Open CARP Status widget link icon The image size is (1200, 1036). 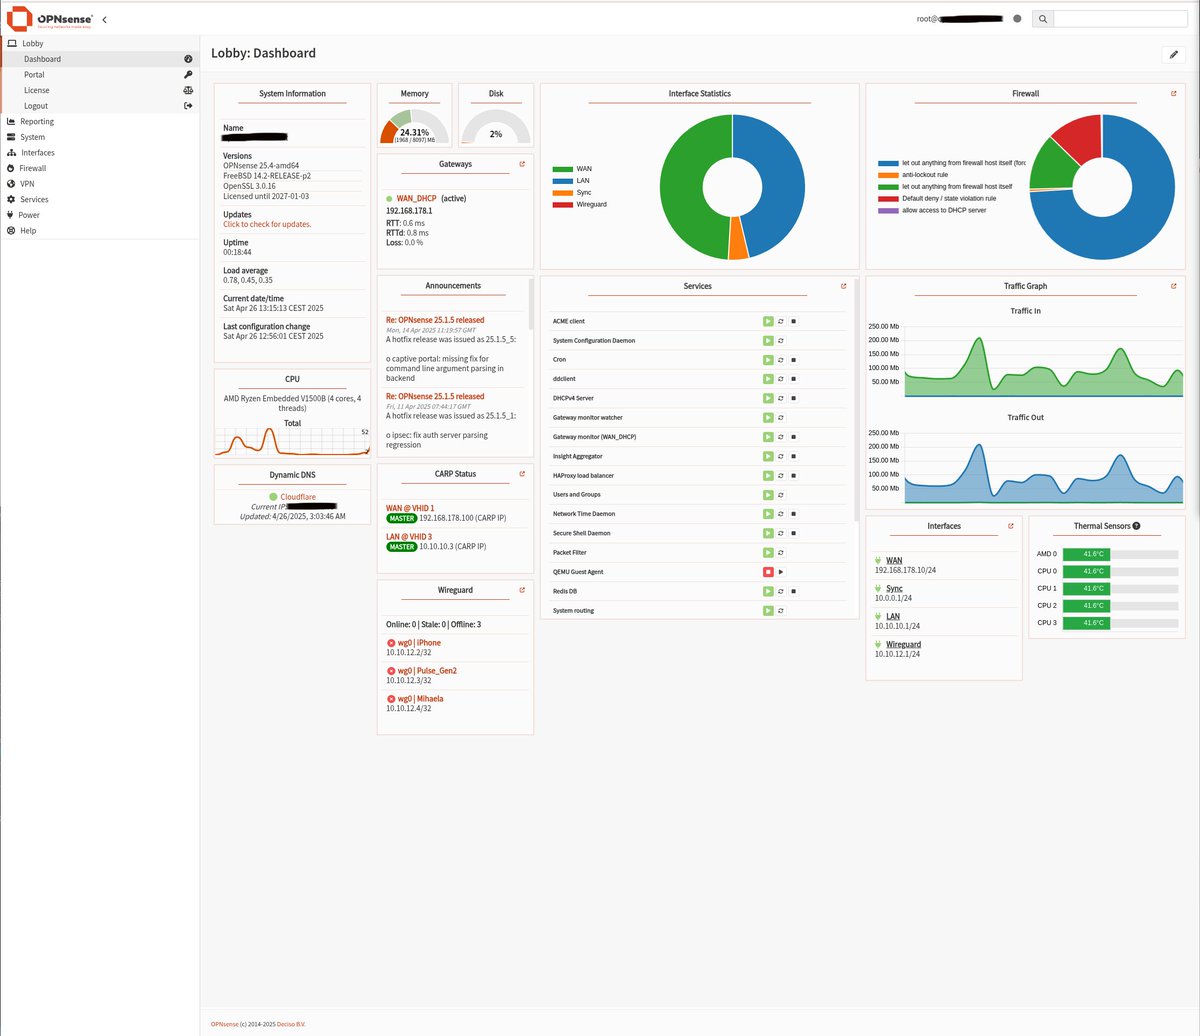tap(522, 474)
